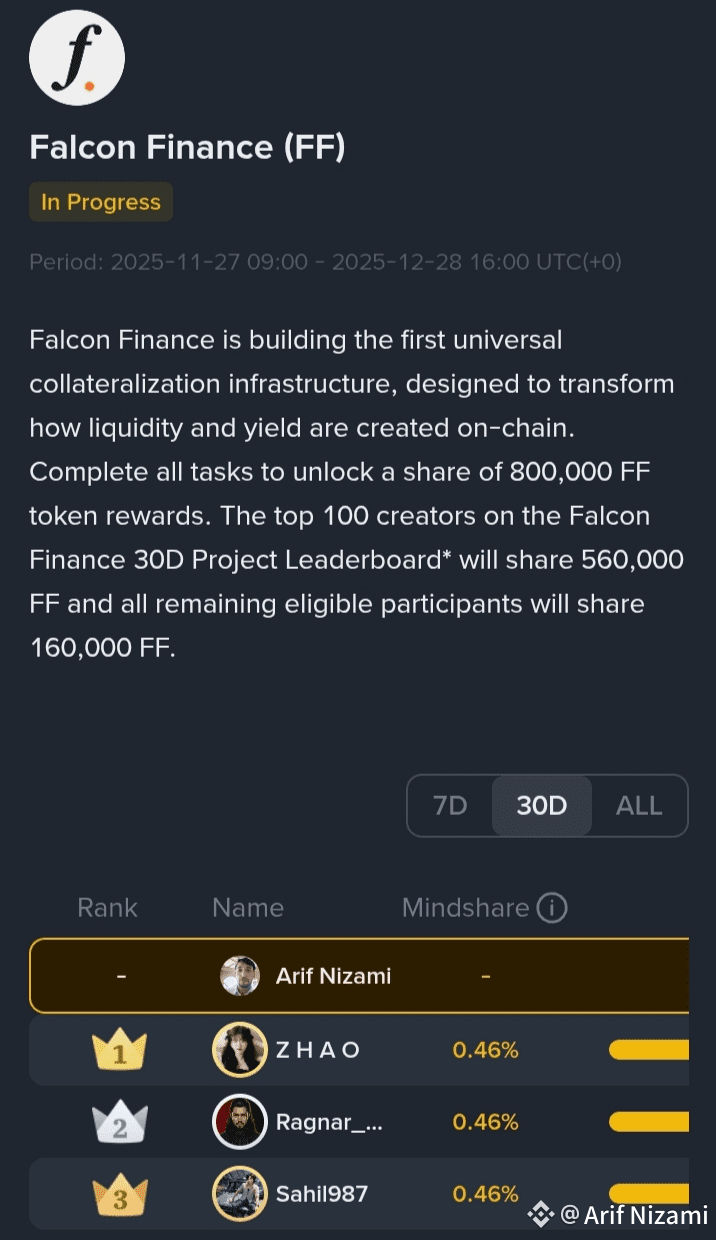Image resolution: width=716 pixels, height=1240 pixels.
Task: Show the ALL time leaderboard tab
Action: (x=639, y=805)
